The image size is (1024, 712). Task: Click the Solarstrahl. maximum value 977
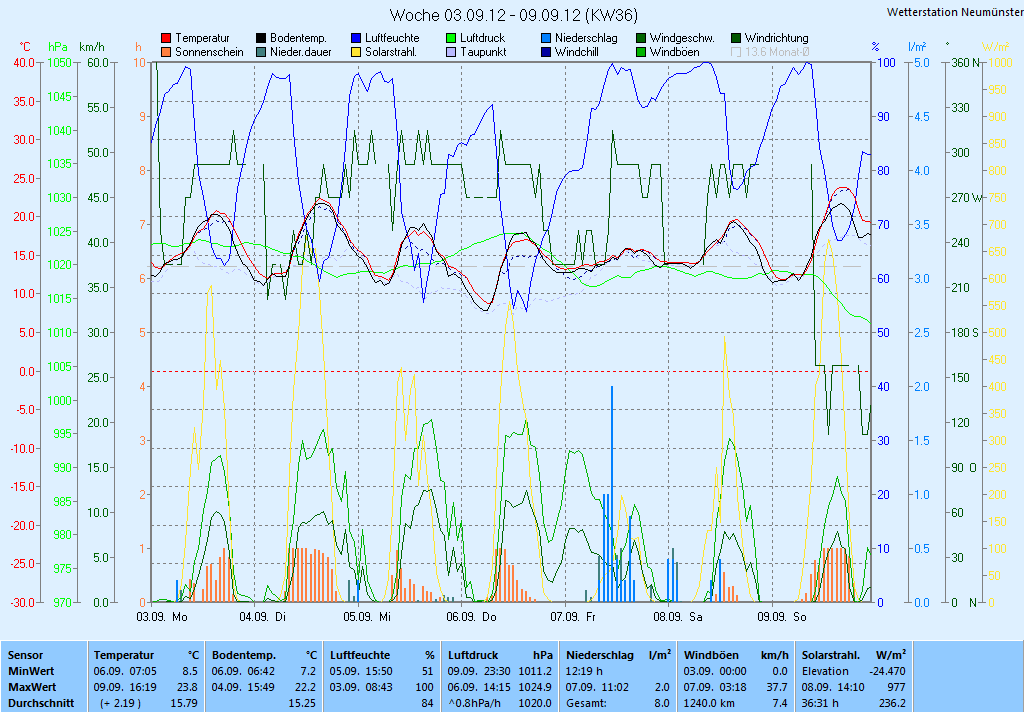897,687
